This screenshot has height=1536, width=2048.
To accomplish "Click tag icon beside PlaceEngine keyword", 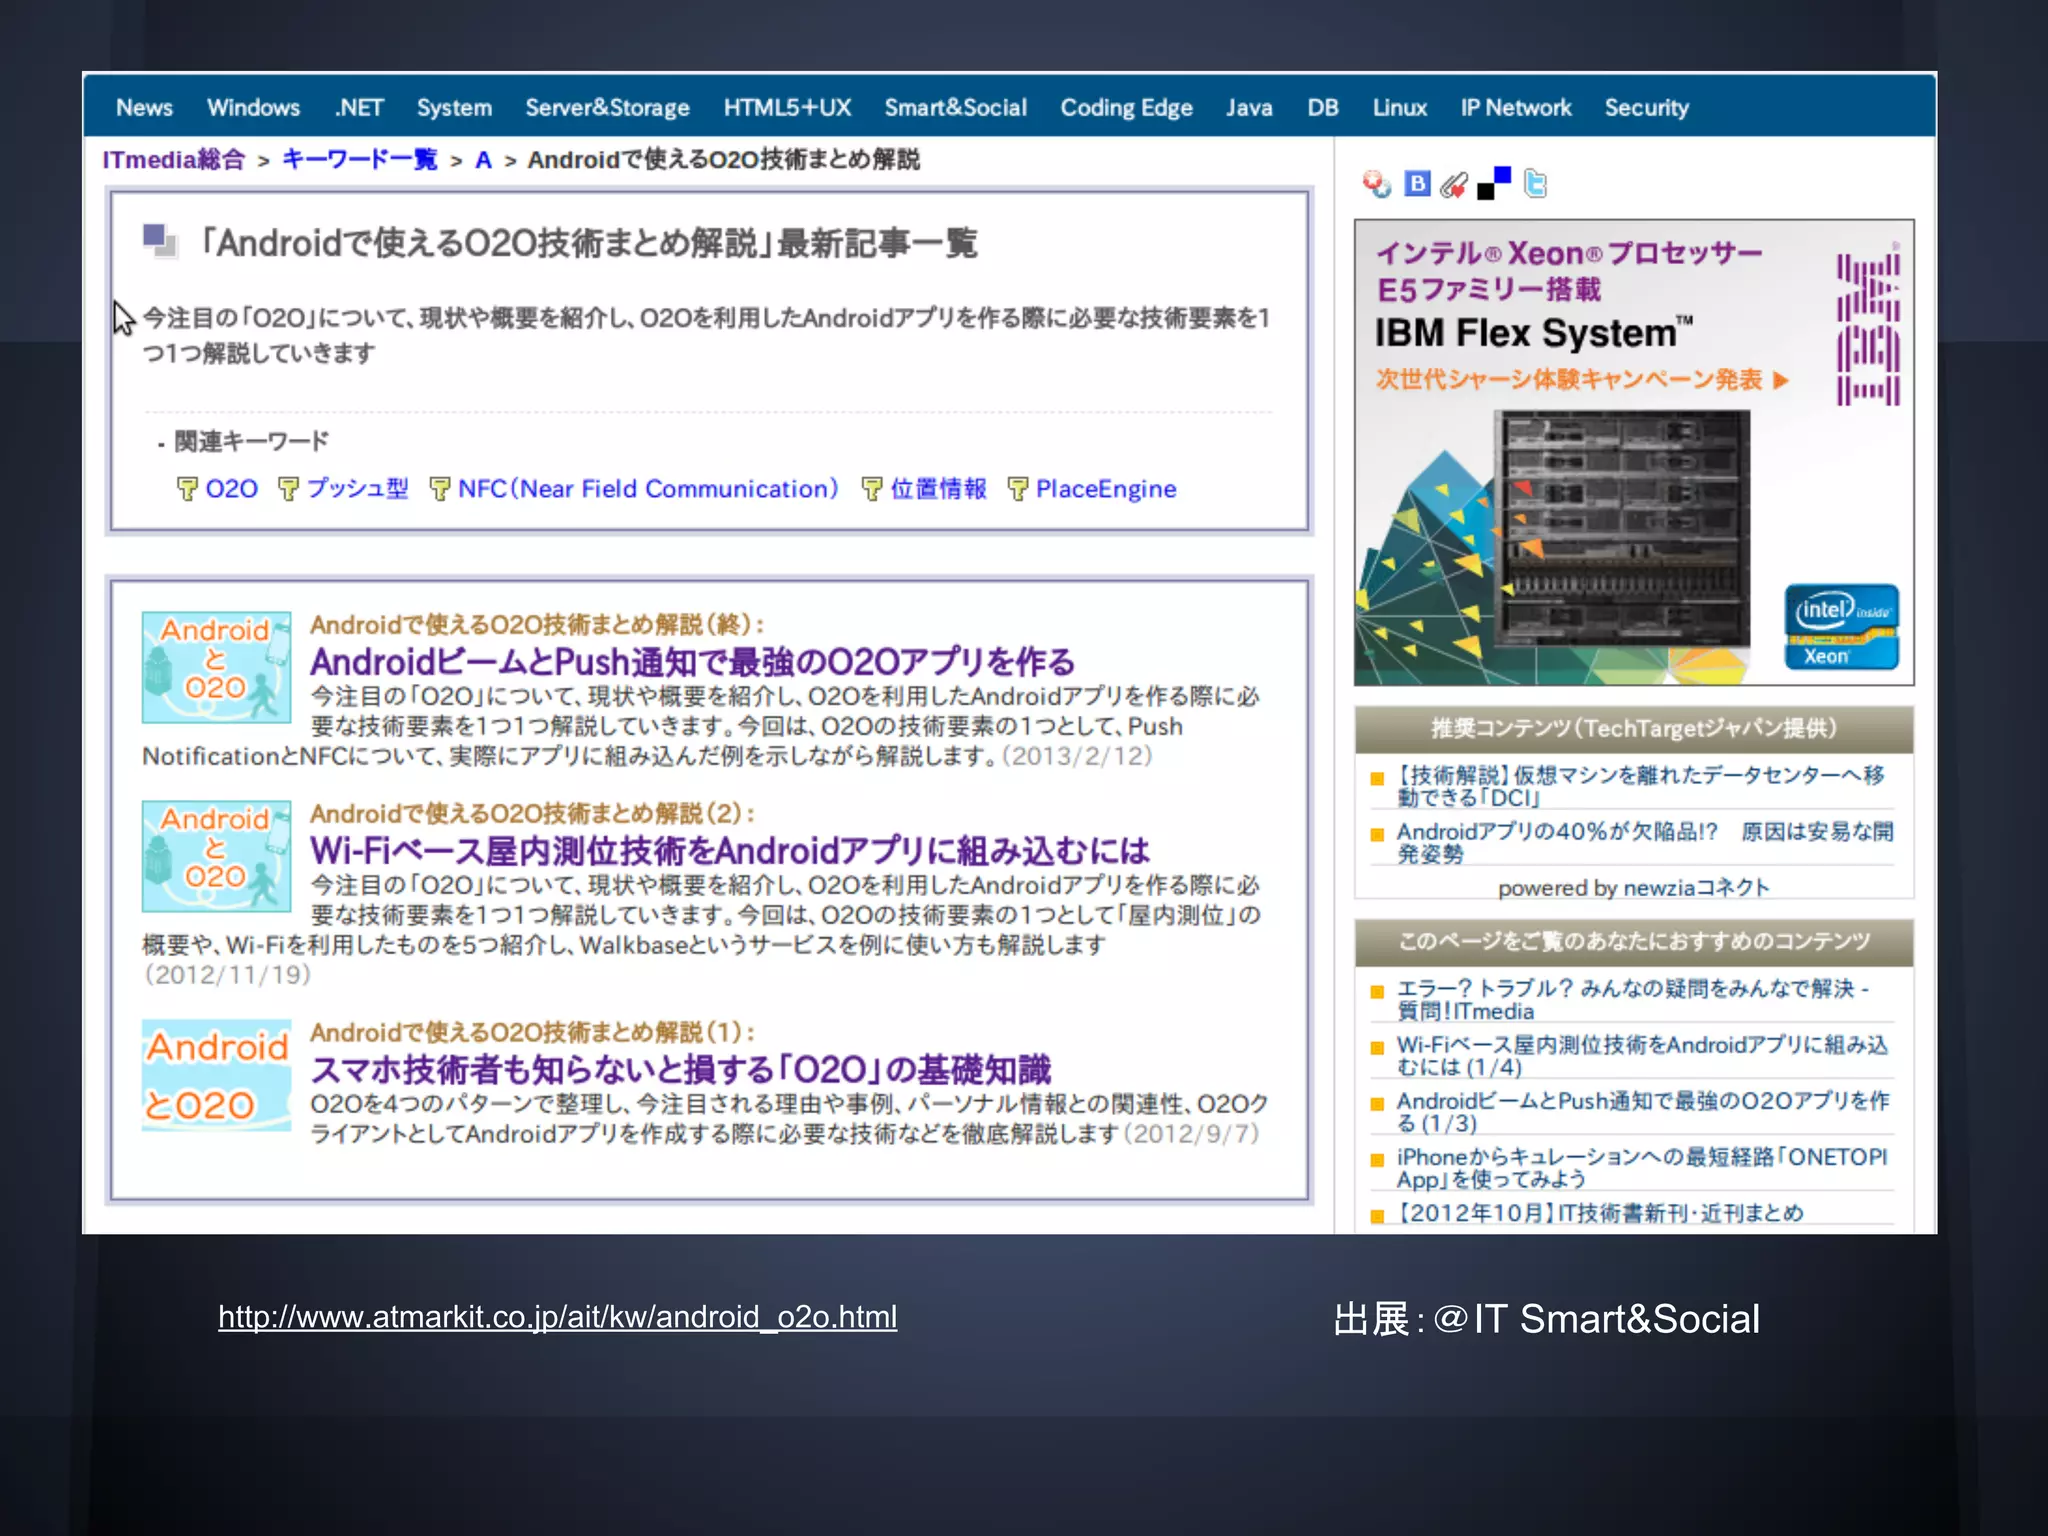I will tap(1018, 488).
